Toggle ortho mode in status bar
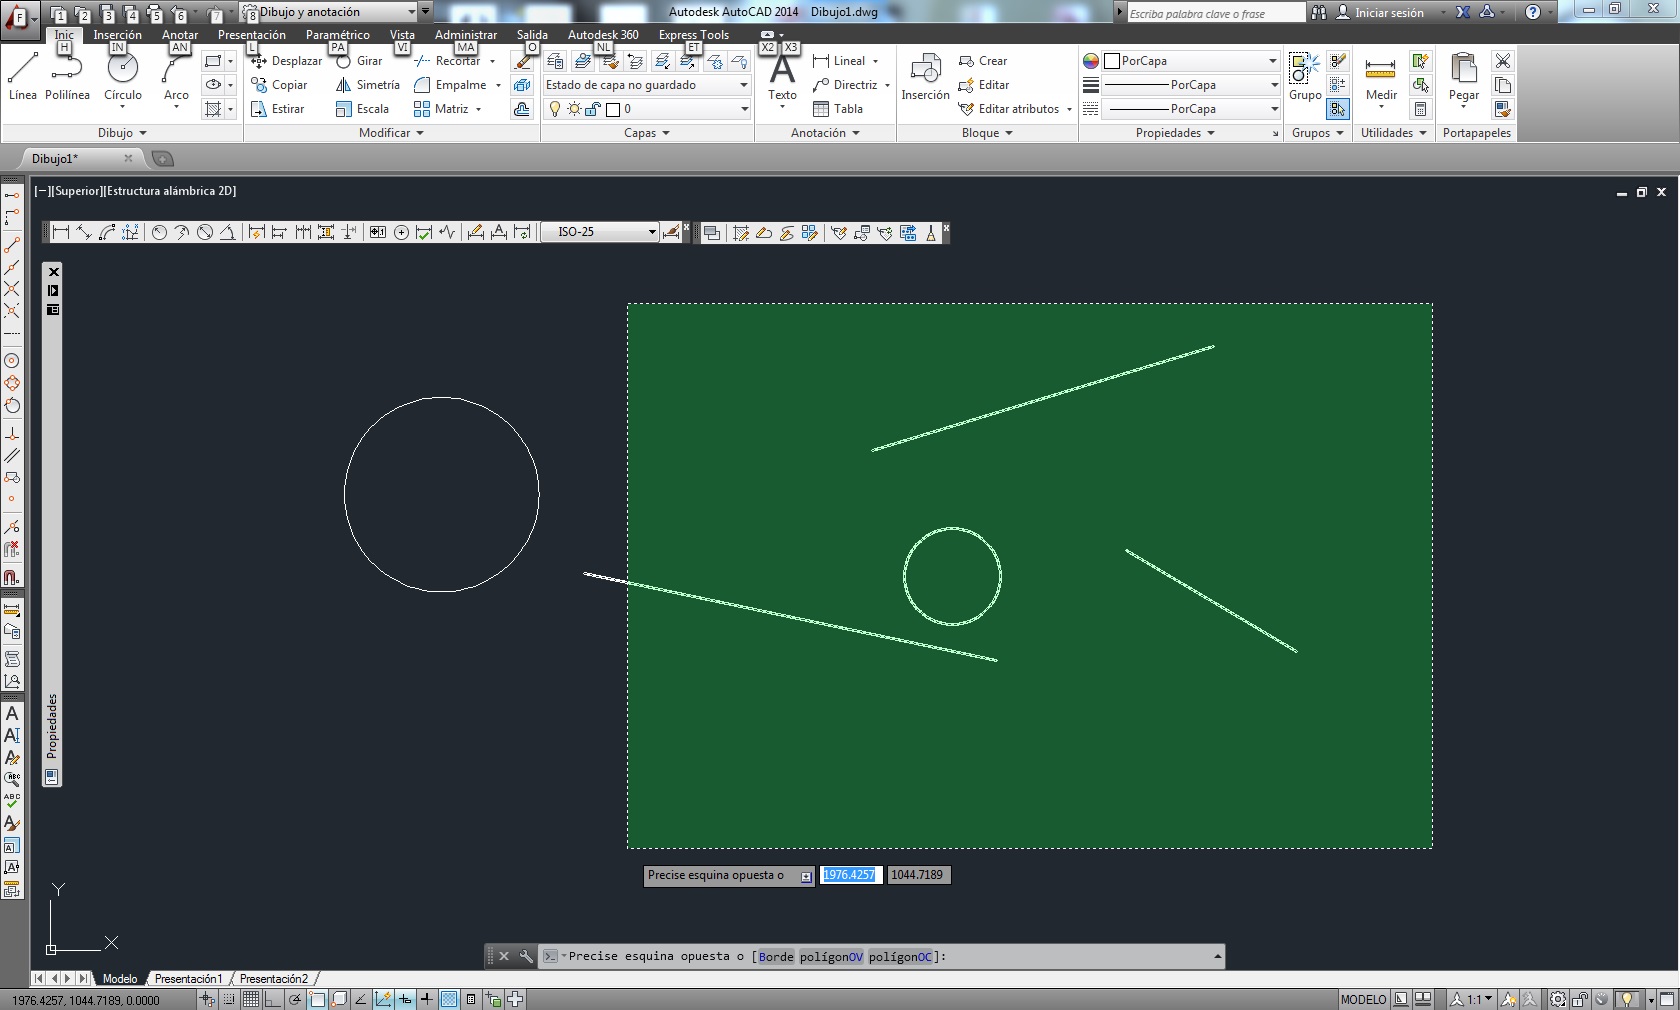The image size is (1680, 1010). pos(273,999)
